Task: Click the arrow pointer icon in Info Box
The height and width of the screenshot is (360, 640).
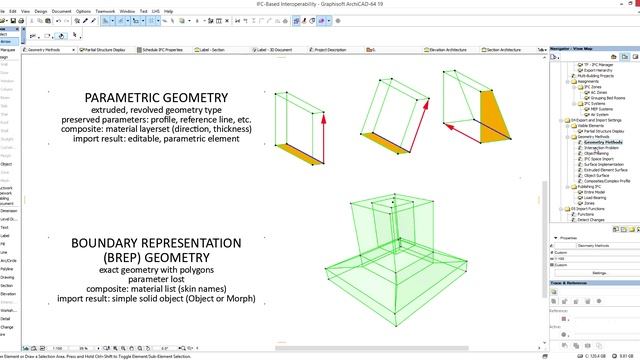Action: (x=75, y=36)
